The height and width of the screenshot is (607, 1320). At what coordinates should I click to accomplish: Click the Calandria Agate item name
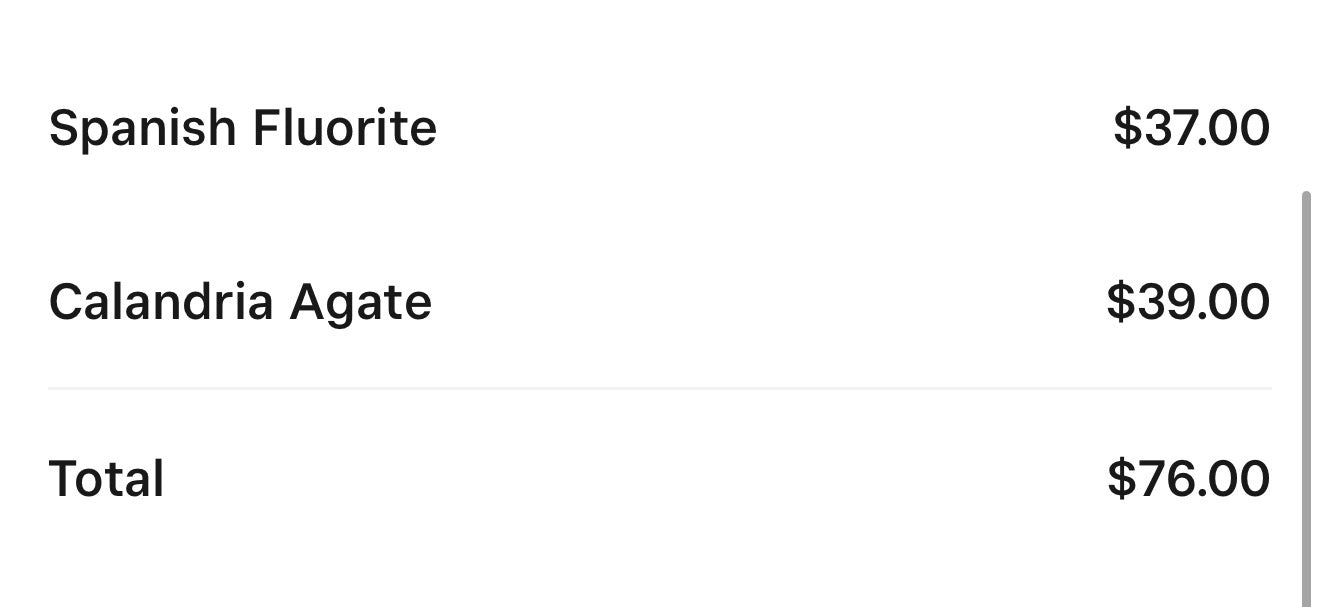(240, 301)
